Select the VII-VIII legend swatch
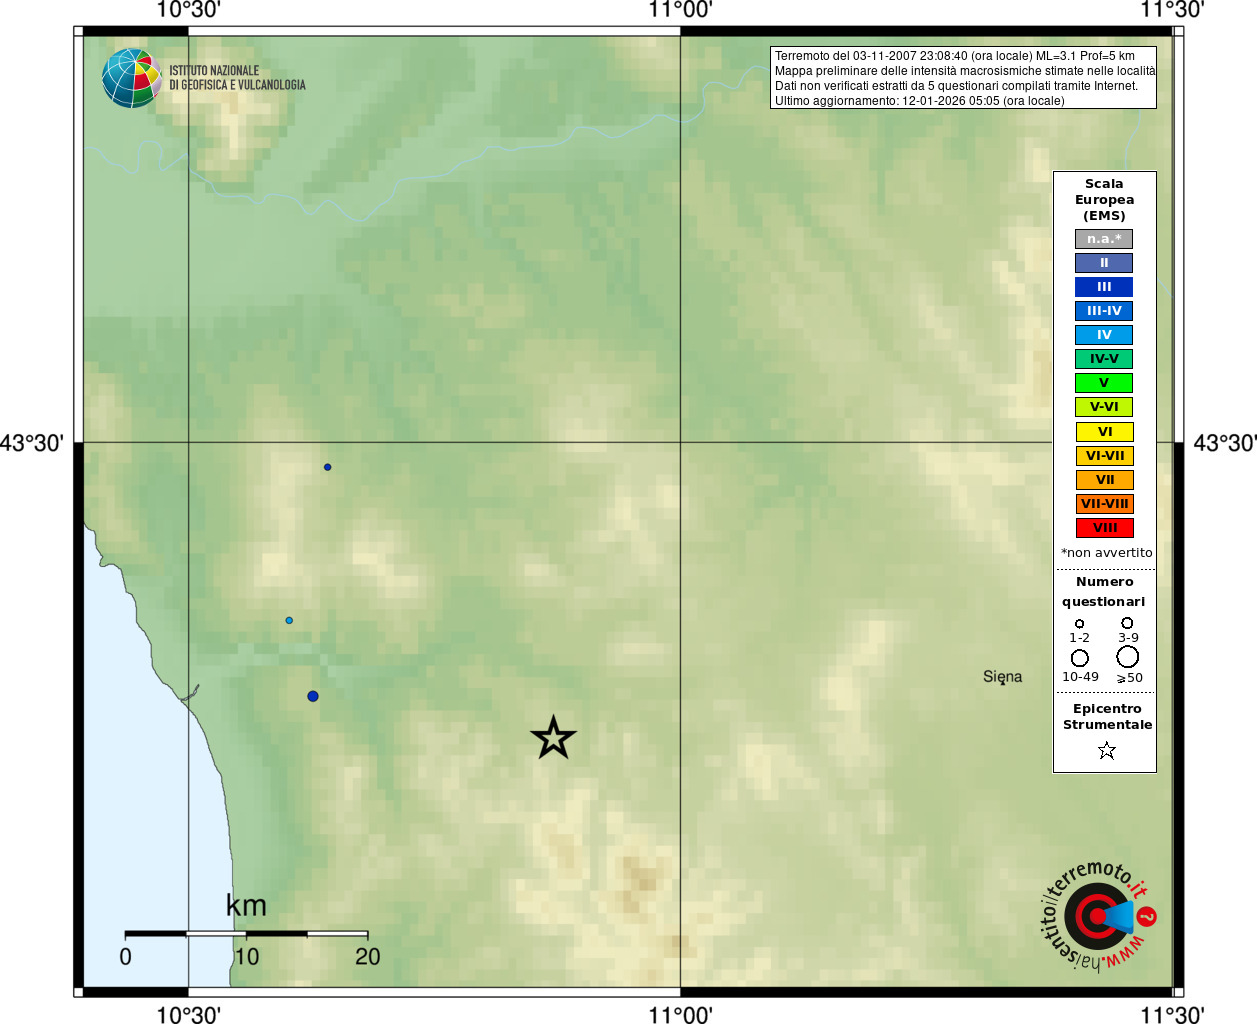 coord(1104,504)
